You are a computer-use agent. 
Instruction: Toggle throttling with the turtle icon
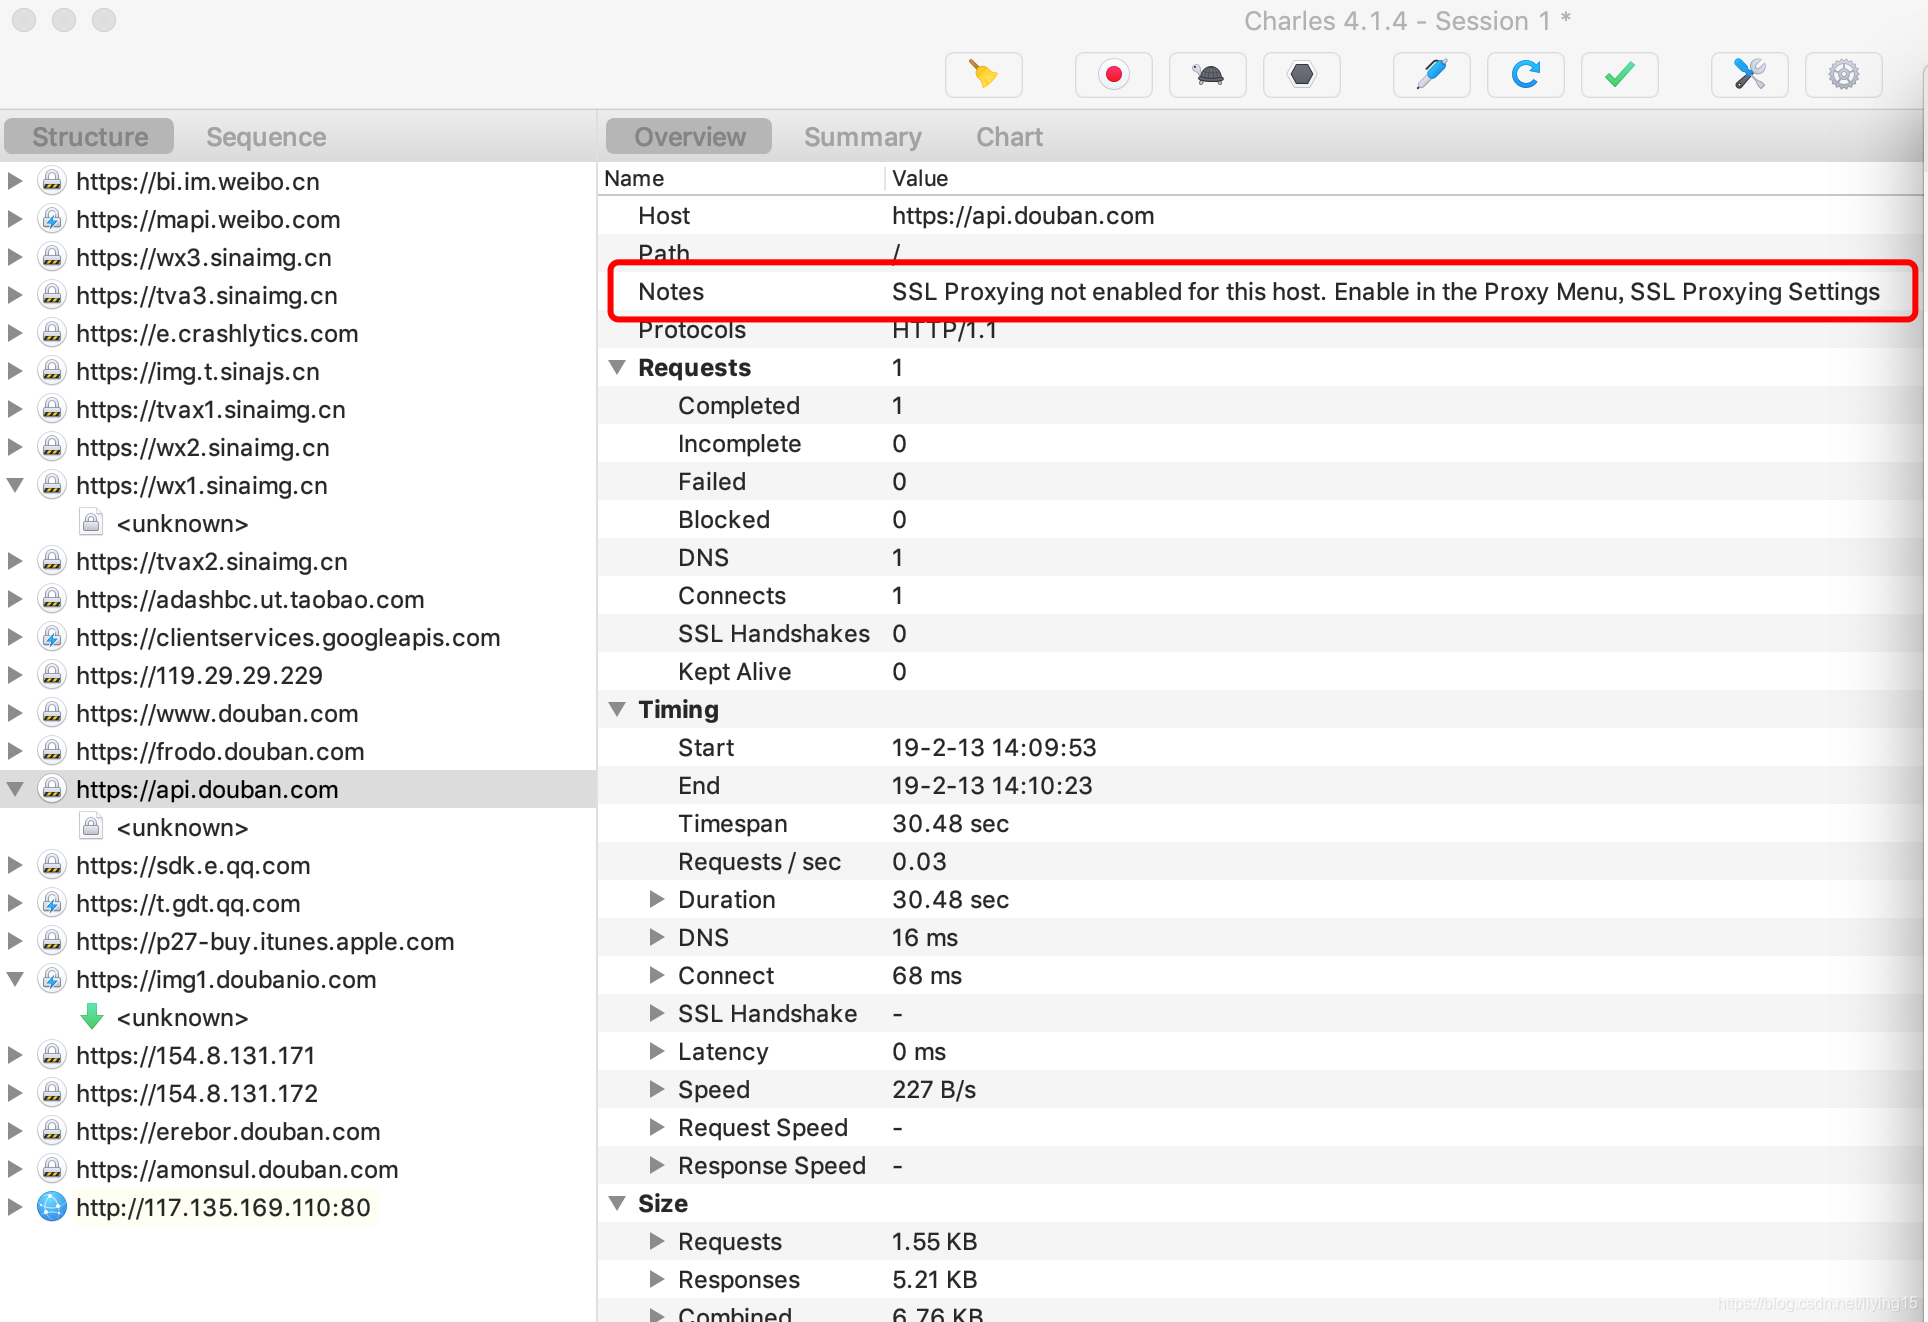(x=1207, y=75)
